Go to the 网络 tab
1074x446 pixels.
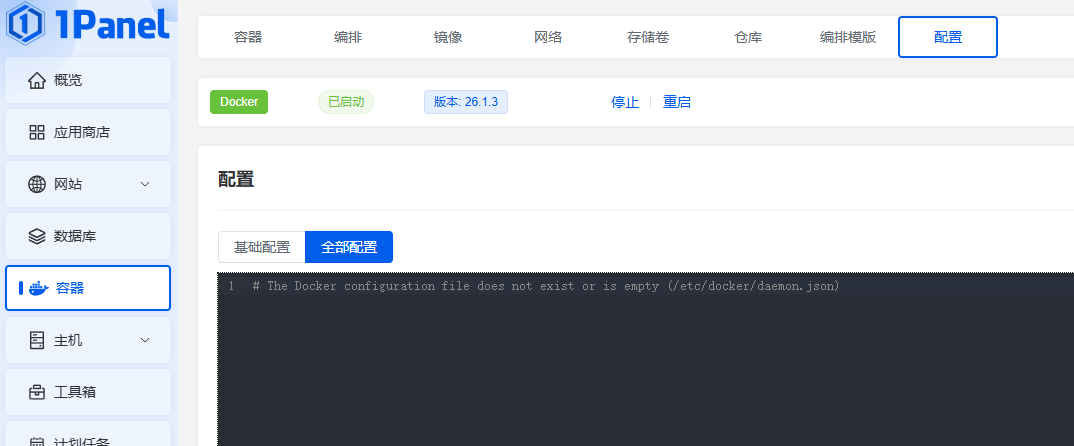[548, 37]
